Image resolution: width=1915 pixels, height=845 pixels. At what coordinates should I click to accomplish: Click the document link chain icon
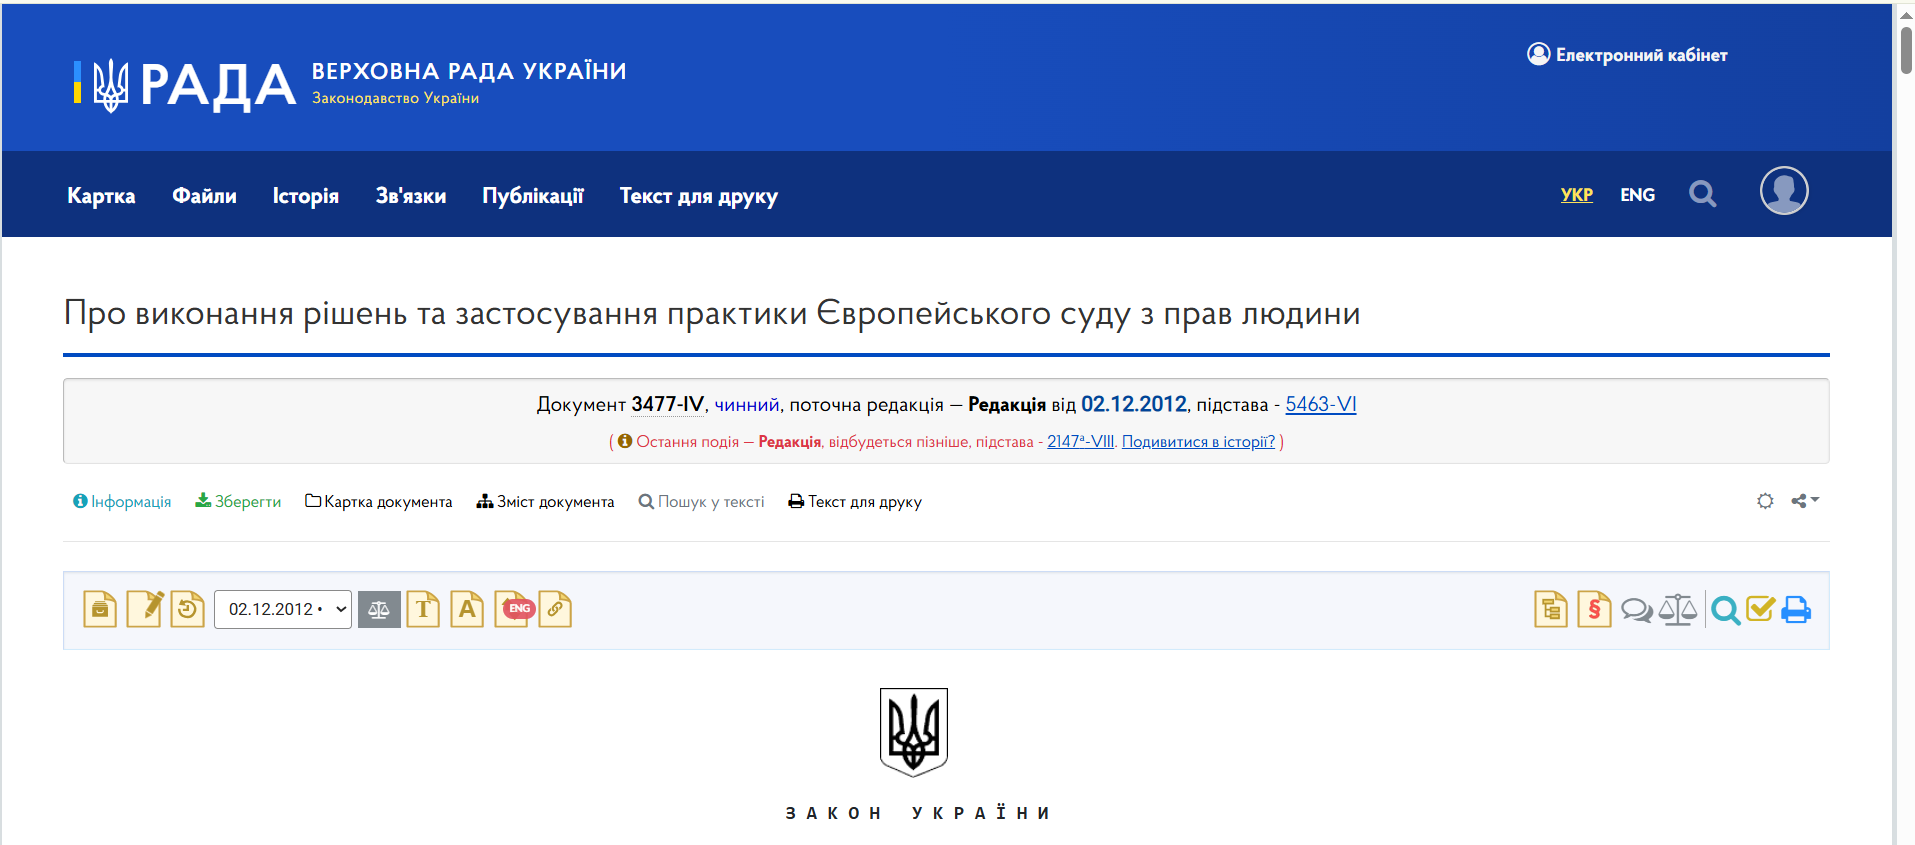coord(555,609)
